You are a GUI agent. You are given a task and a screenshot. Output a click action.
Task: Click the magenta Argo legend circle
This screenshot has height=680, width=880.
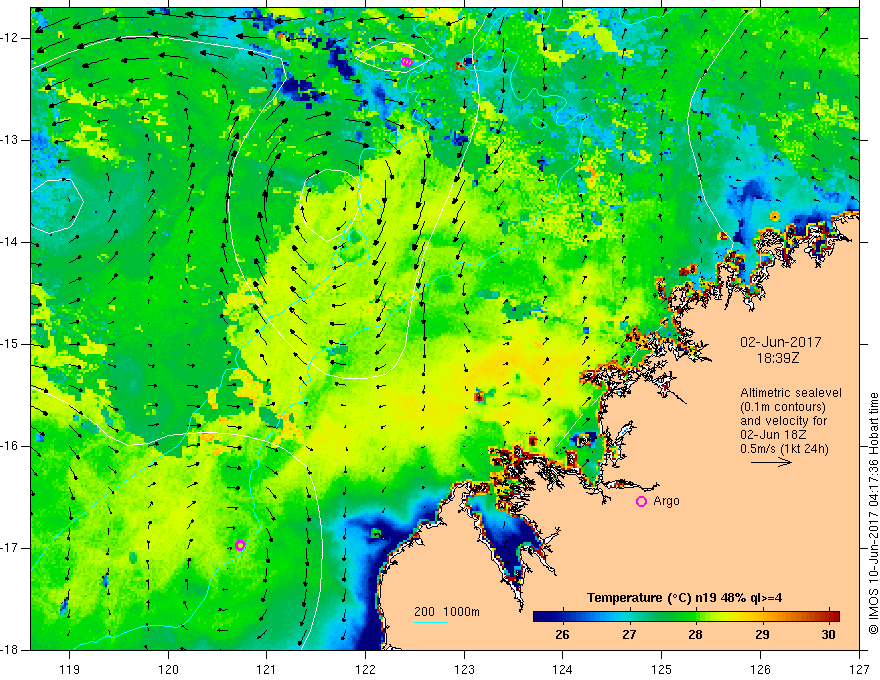point(641,501)
